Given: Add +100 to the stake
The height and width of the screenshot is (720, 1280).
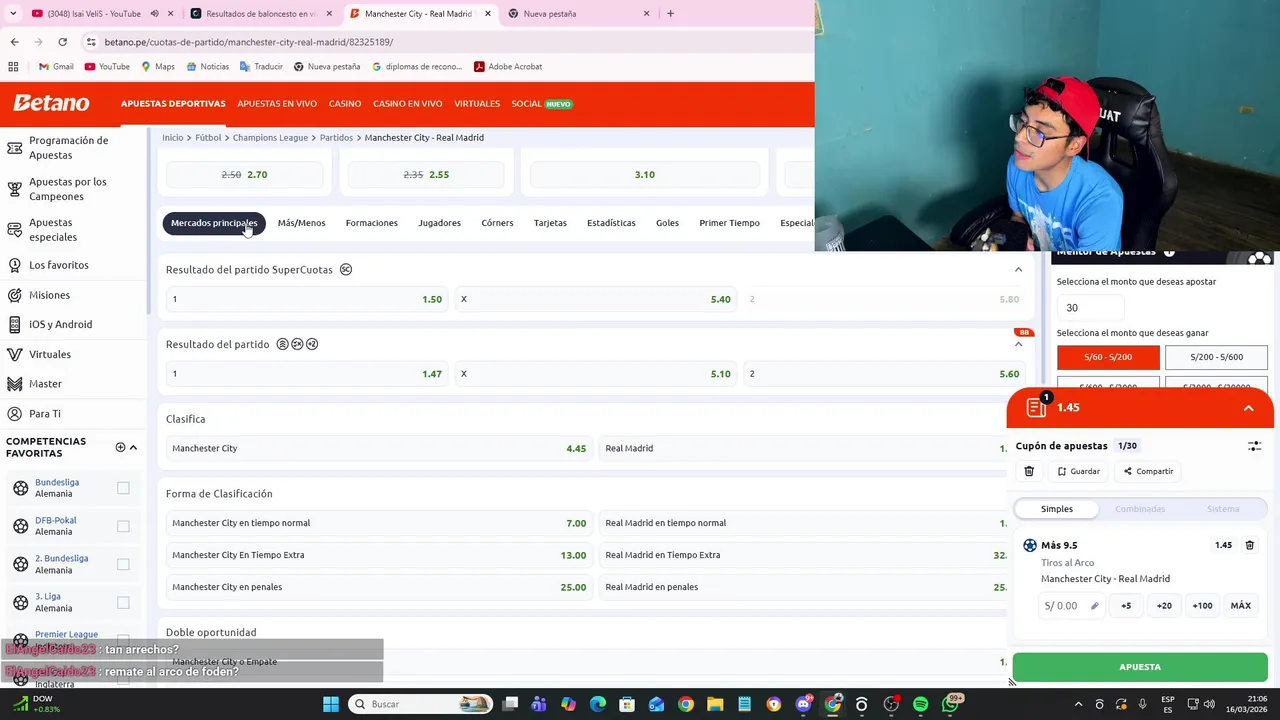Looking at the screenshot, I should pos(1202,606).
